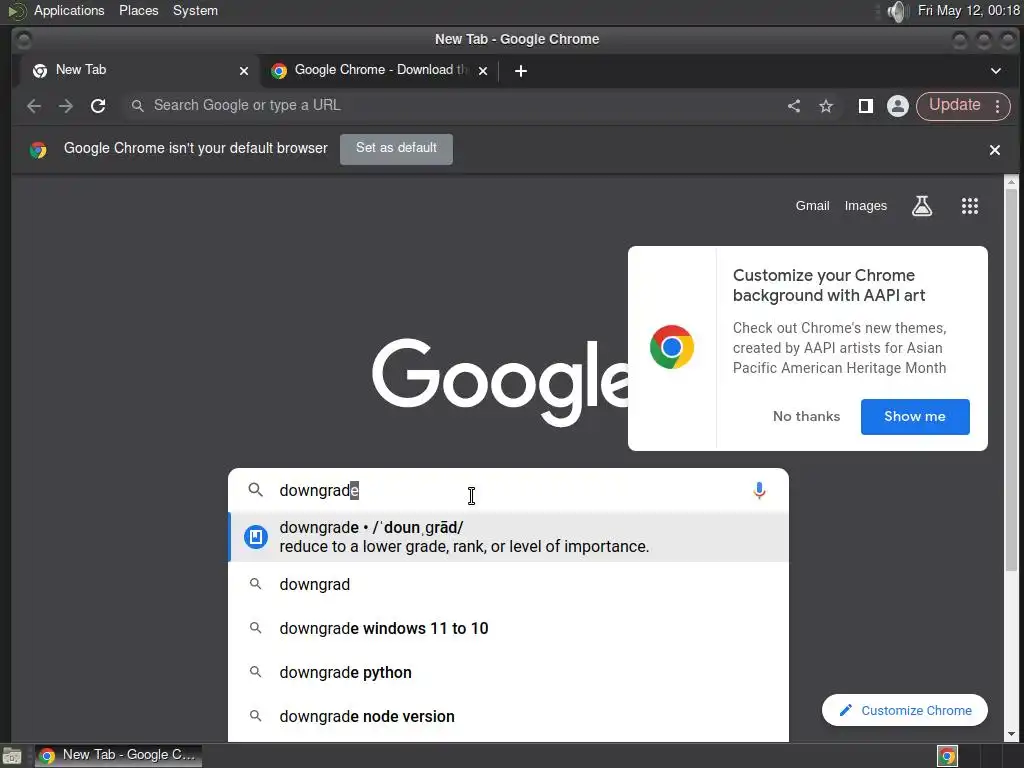
Task: Close the New Tab tab
Action: point(244,71)
